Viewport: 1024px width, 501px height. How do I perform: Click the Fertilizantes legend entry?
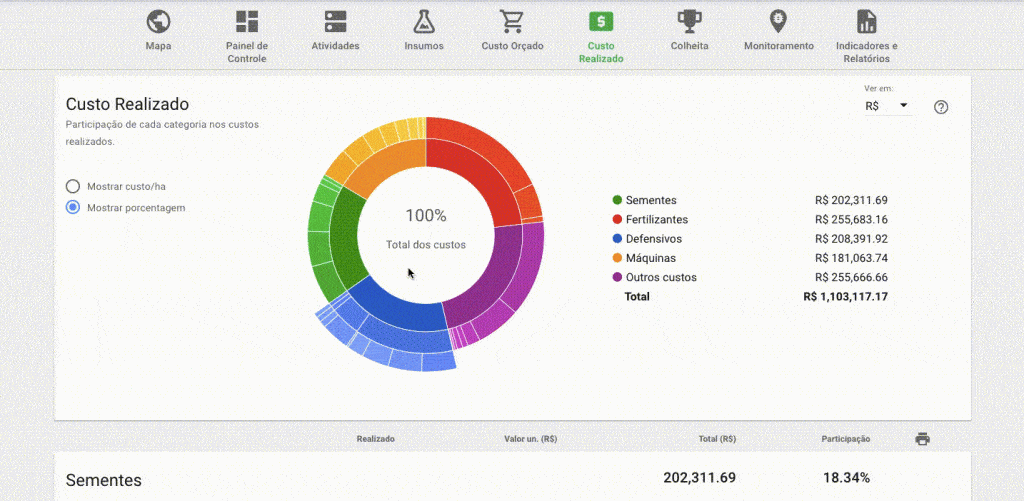[x=656, y=220]
